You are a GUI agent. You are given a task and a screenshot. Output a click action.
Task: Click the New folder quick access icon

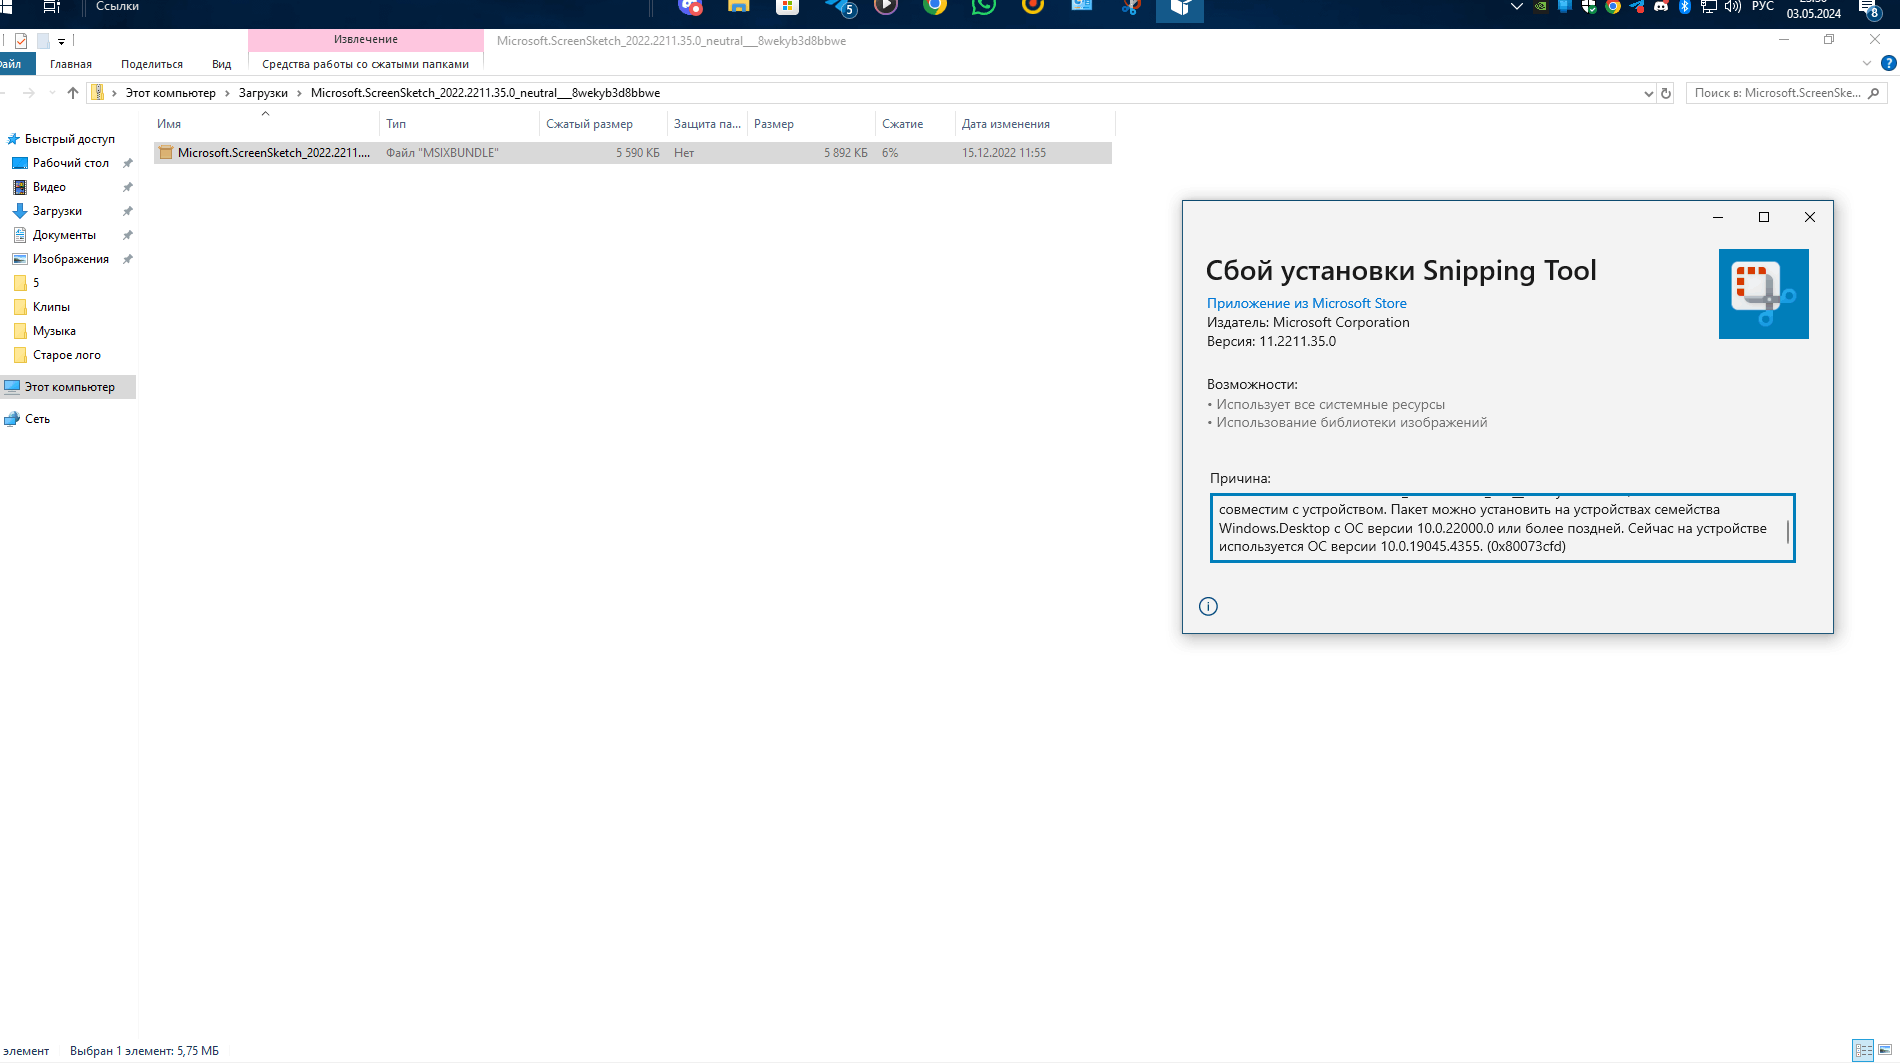tap(43, 41)
